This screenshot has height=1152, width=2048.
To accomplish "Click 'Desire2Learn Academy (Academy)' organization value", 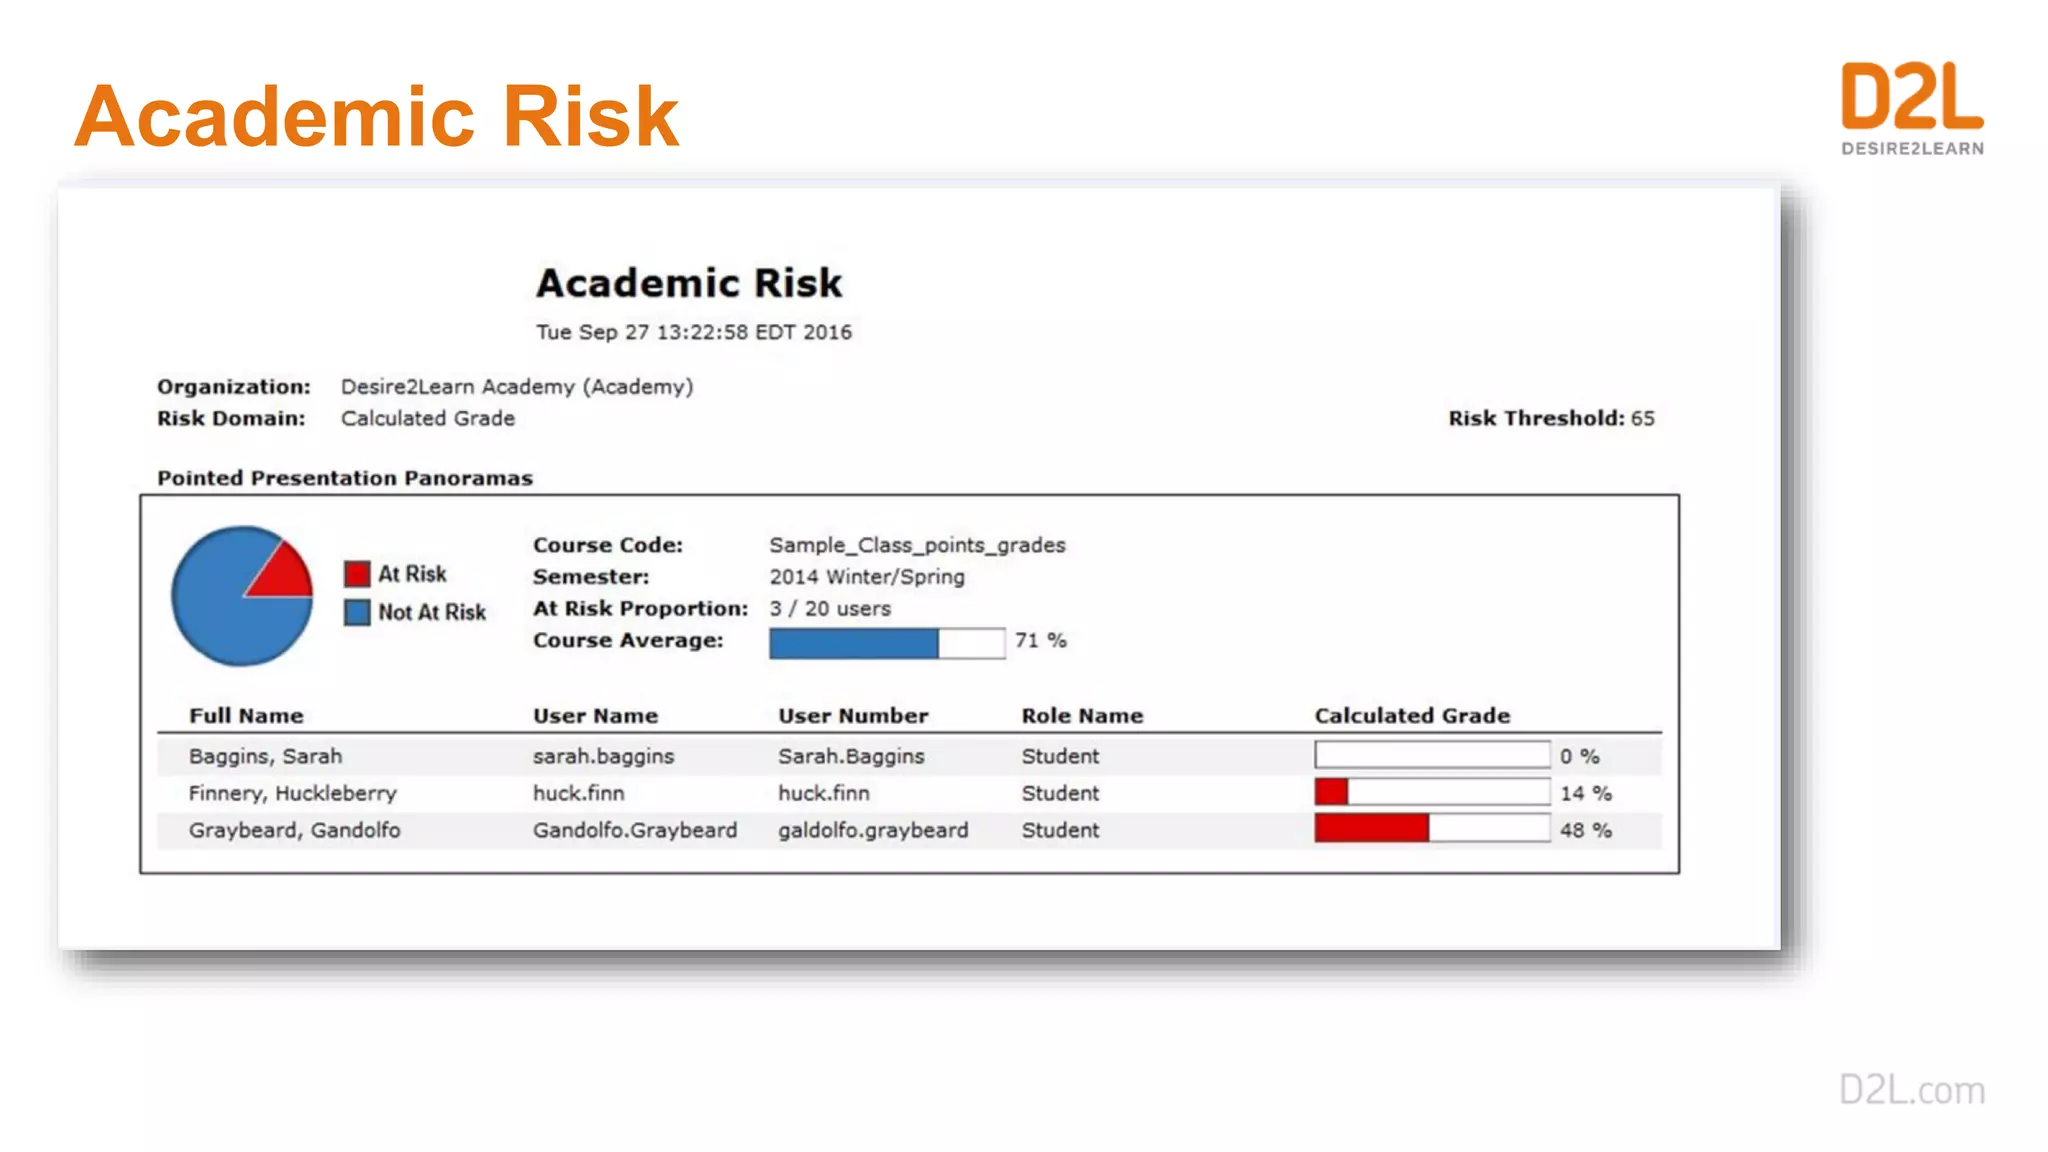I will (517, 387).
